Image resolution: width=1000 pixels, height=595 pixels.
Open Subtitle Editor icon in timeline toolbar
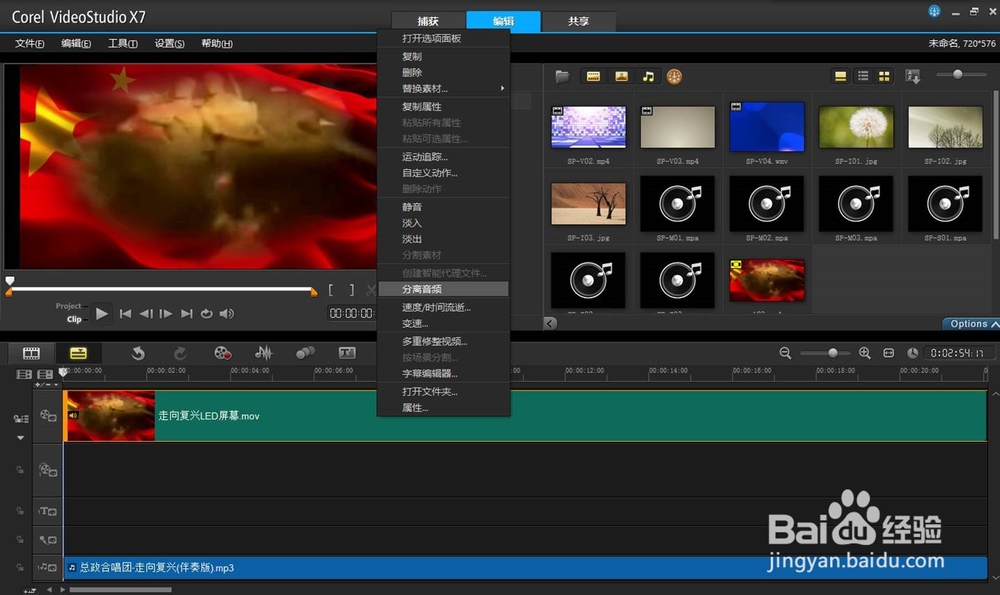347,353
